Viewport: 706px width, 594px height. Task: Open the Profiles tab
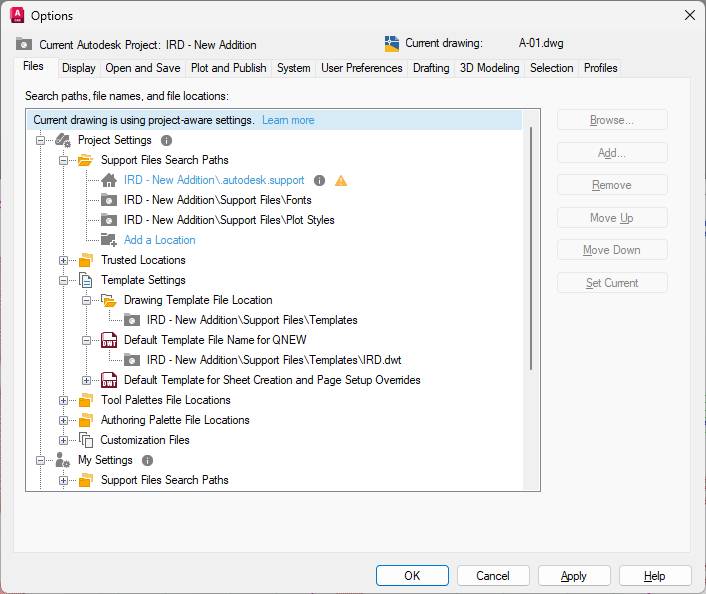(x=600, y=68)
